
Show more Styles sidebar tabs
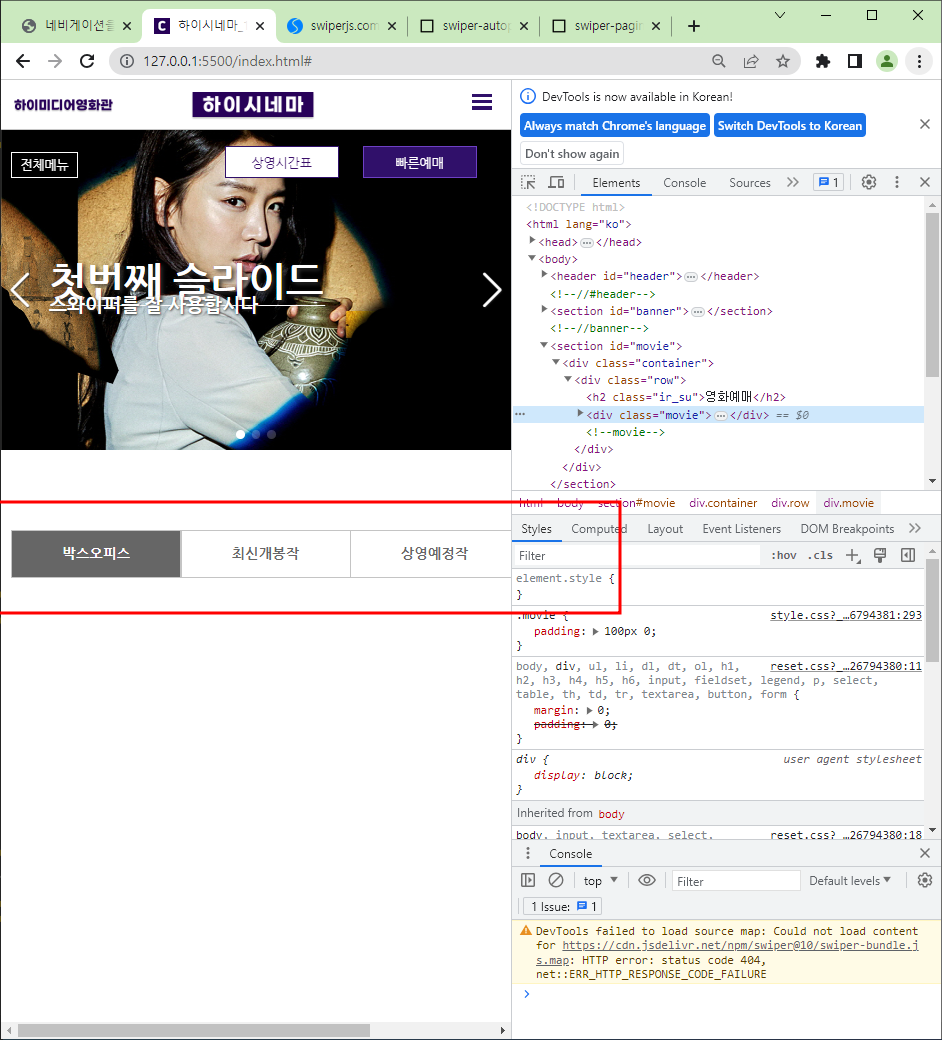(915, 529)
